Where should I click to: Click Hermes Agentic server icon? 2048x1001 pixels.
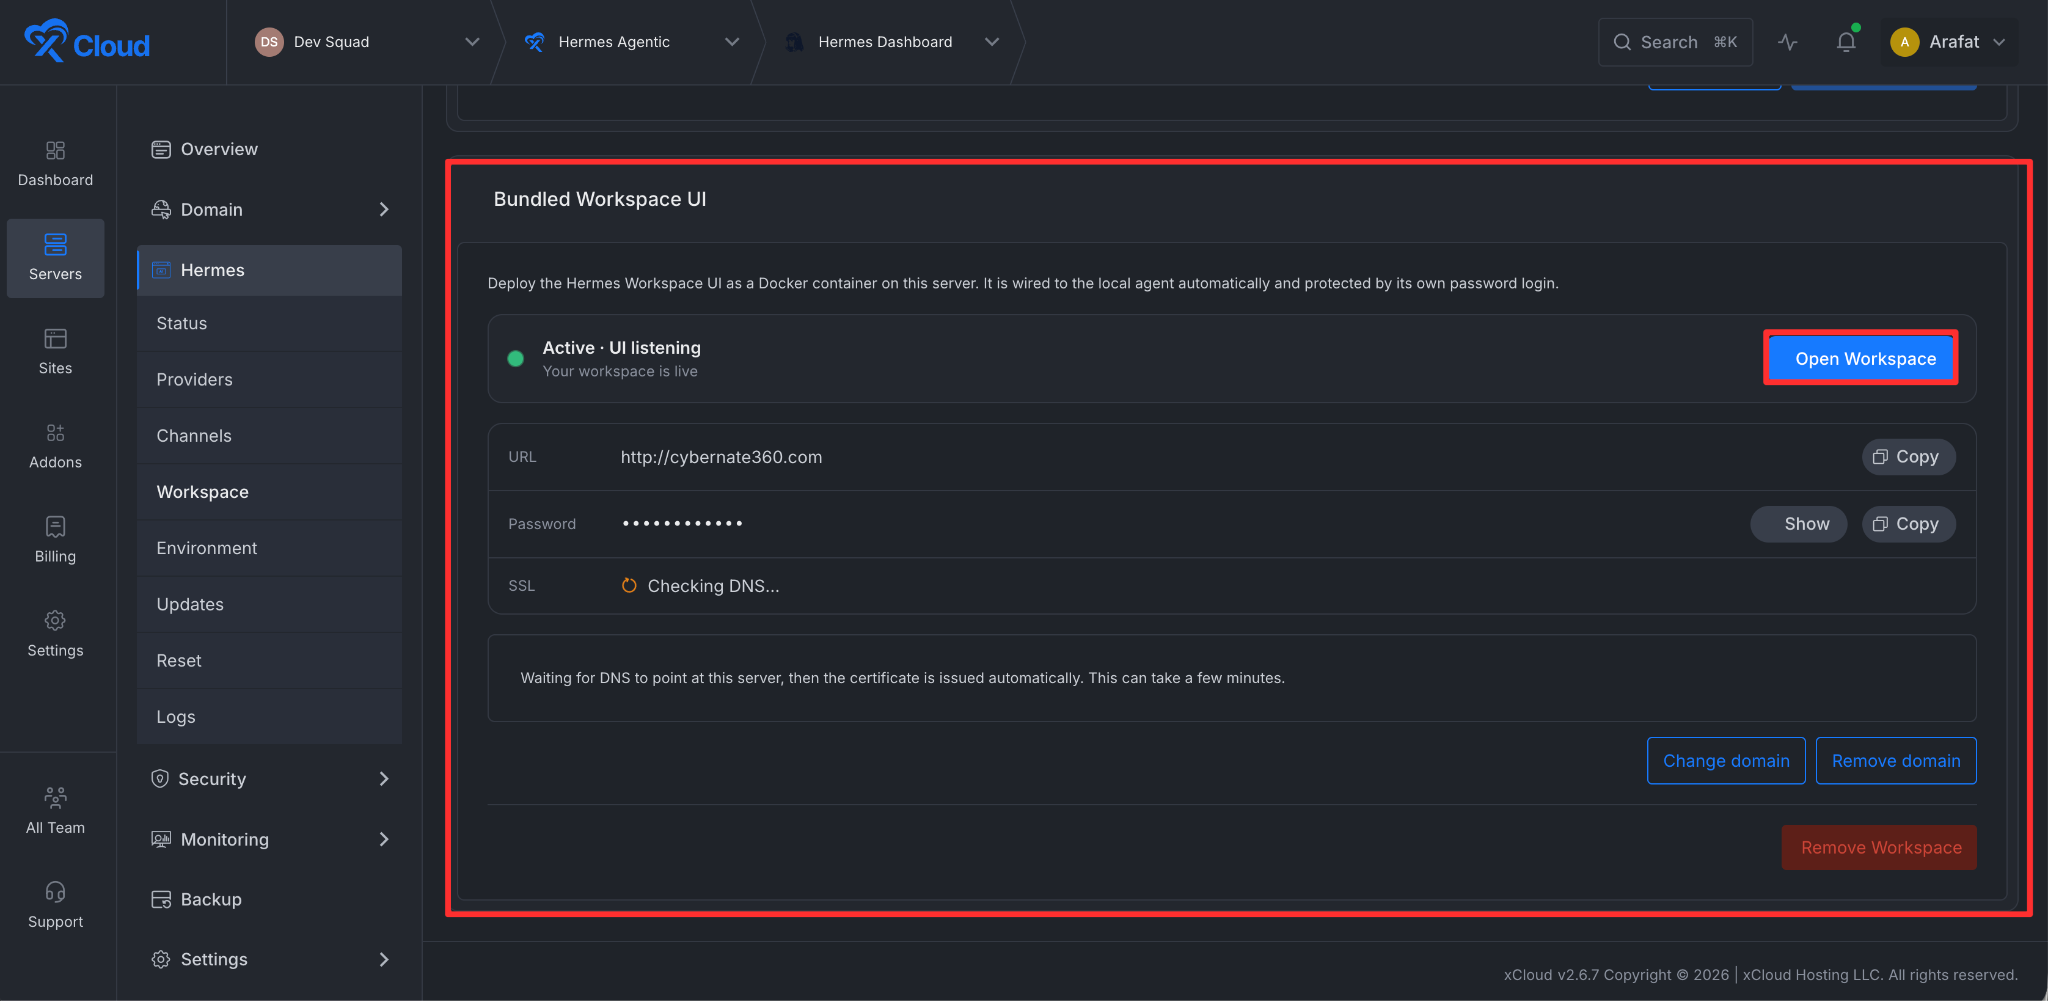tap(535, 42)
